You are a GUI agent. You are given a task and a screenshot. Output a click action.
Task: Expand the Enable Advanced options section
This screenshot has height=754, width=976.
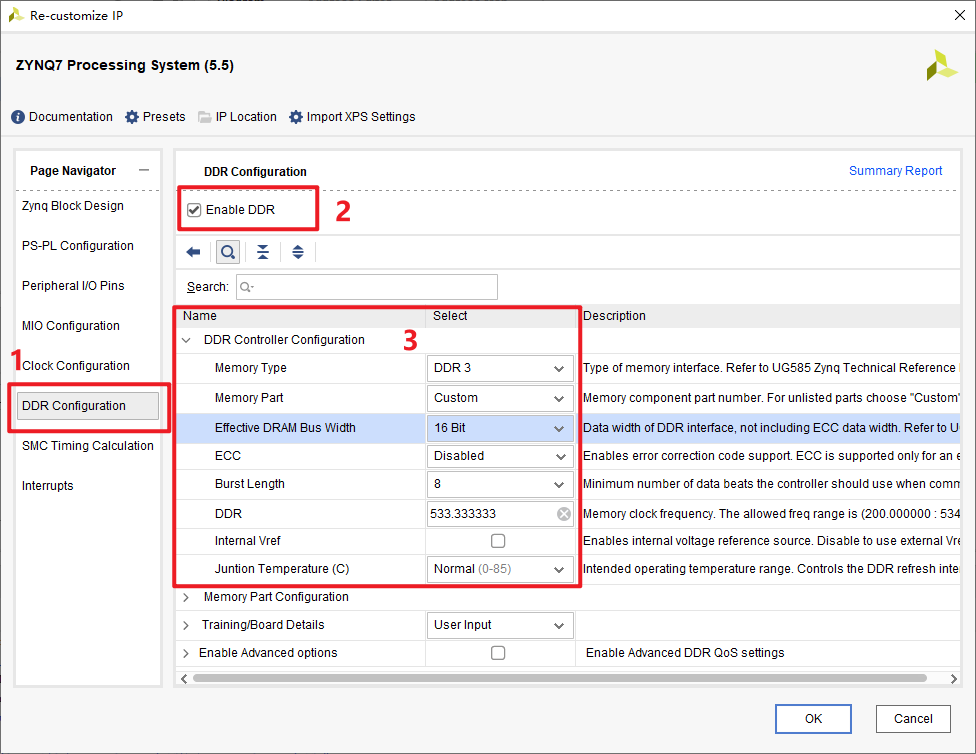[x=186, y=653]
